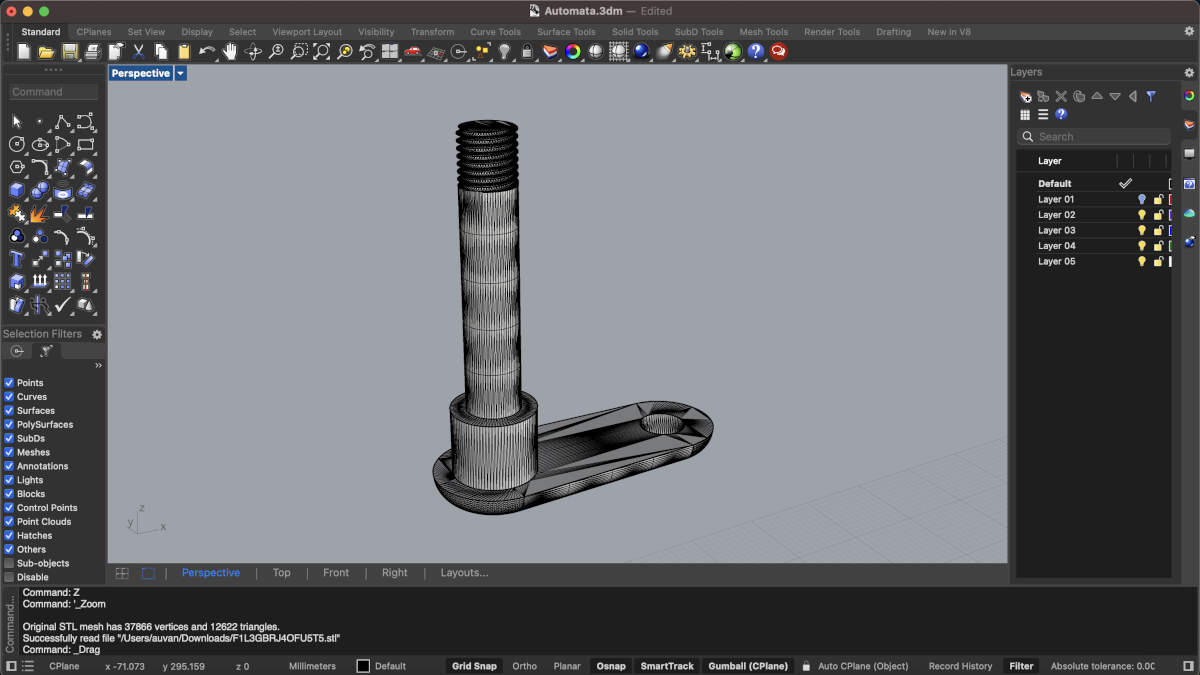Image resolution: width=1200 pixels, height=675 pixels.
Task: Click the New file icon in Standard toolbar
Action: coord(24,51)
